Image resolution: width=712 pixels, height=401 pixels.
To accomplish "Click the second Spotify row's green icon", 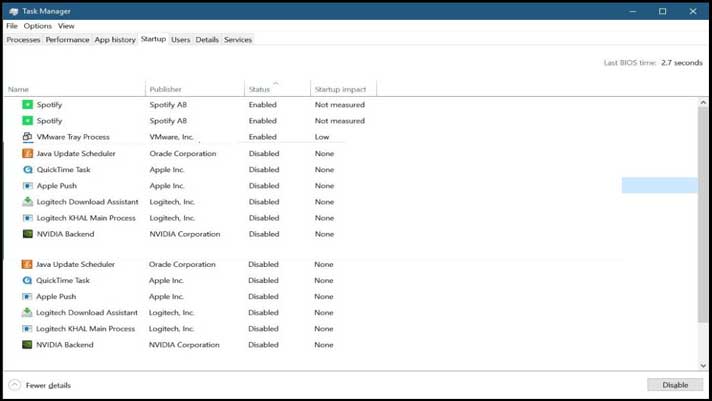I will [27, 121].
